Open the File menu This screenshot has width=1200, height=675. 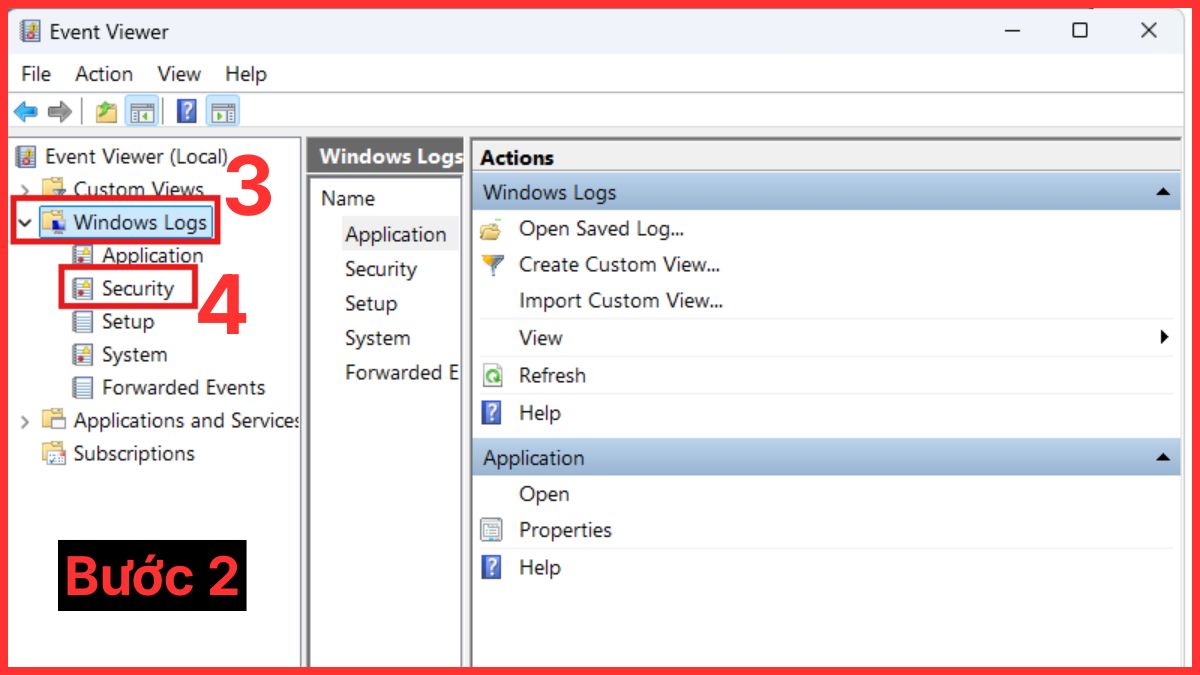[36, 74]
